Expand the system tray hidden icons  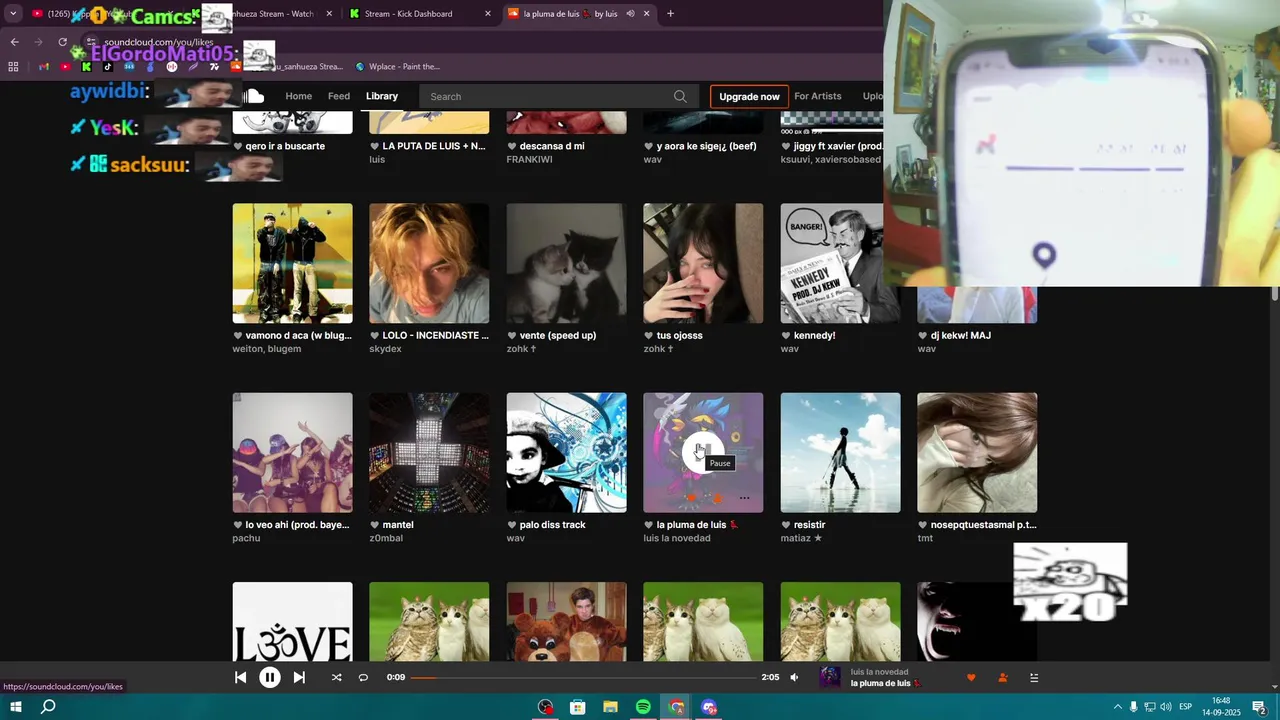[1118, 707]
